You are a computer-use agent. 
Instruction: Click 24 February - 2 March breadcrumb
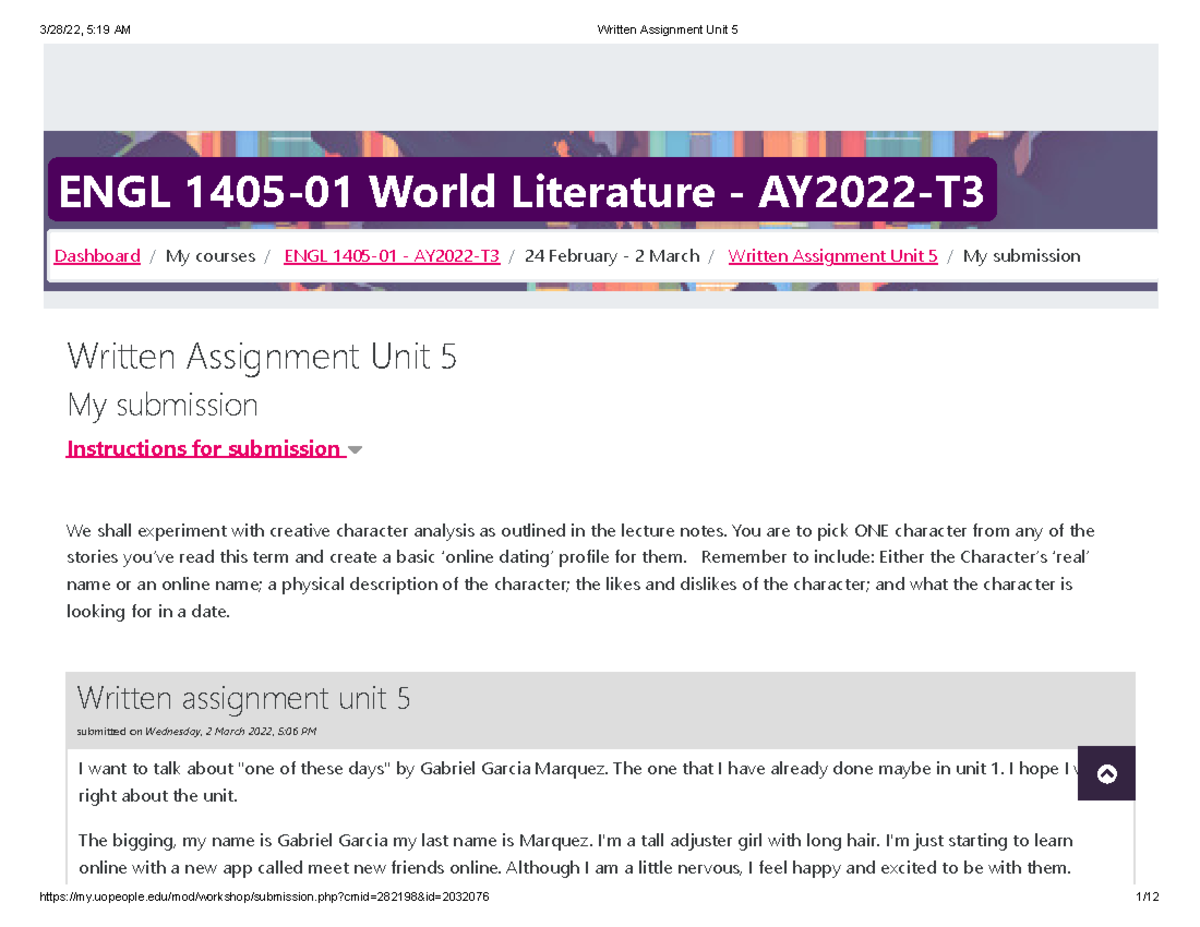point(612,256)
